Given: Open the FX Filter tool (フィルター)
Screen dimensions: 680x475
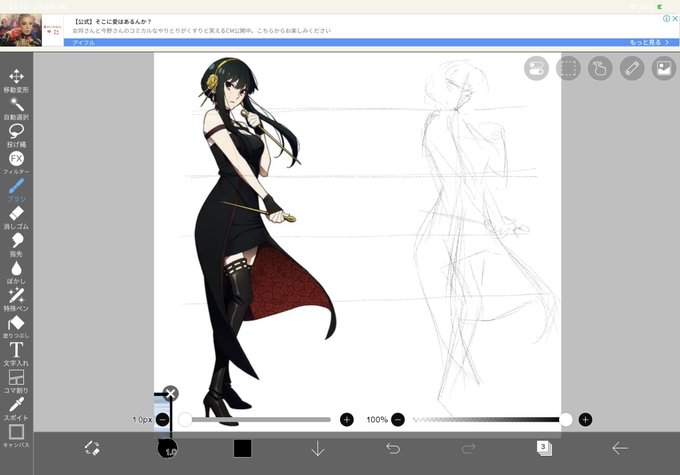Looking at the screenshot, I should (x=16, y=163).
